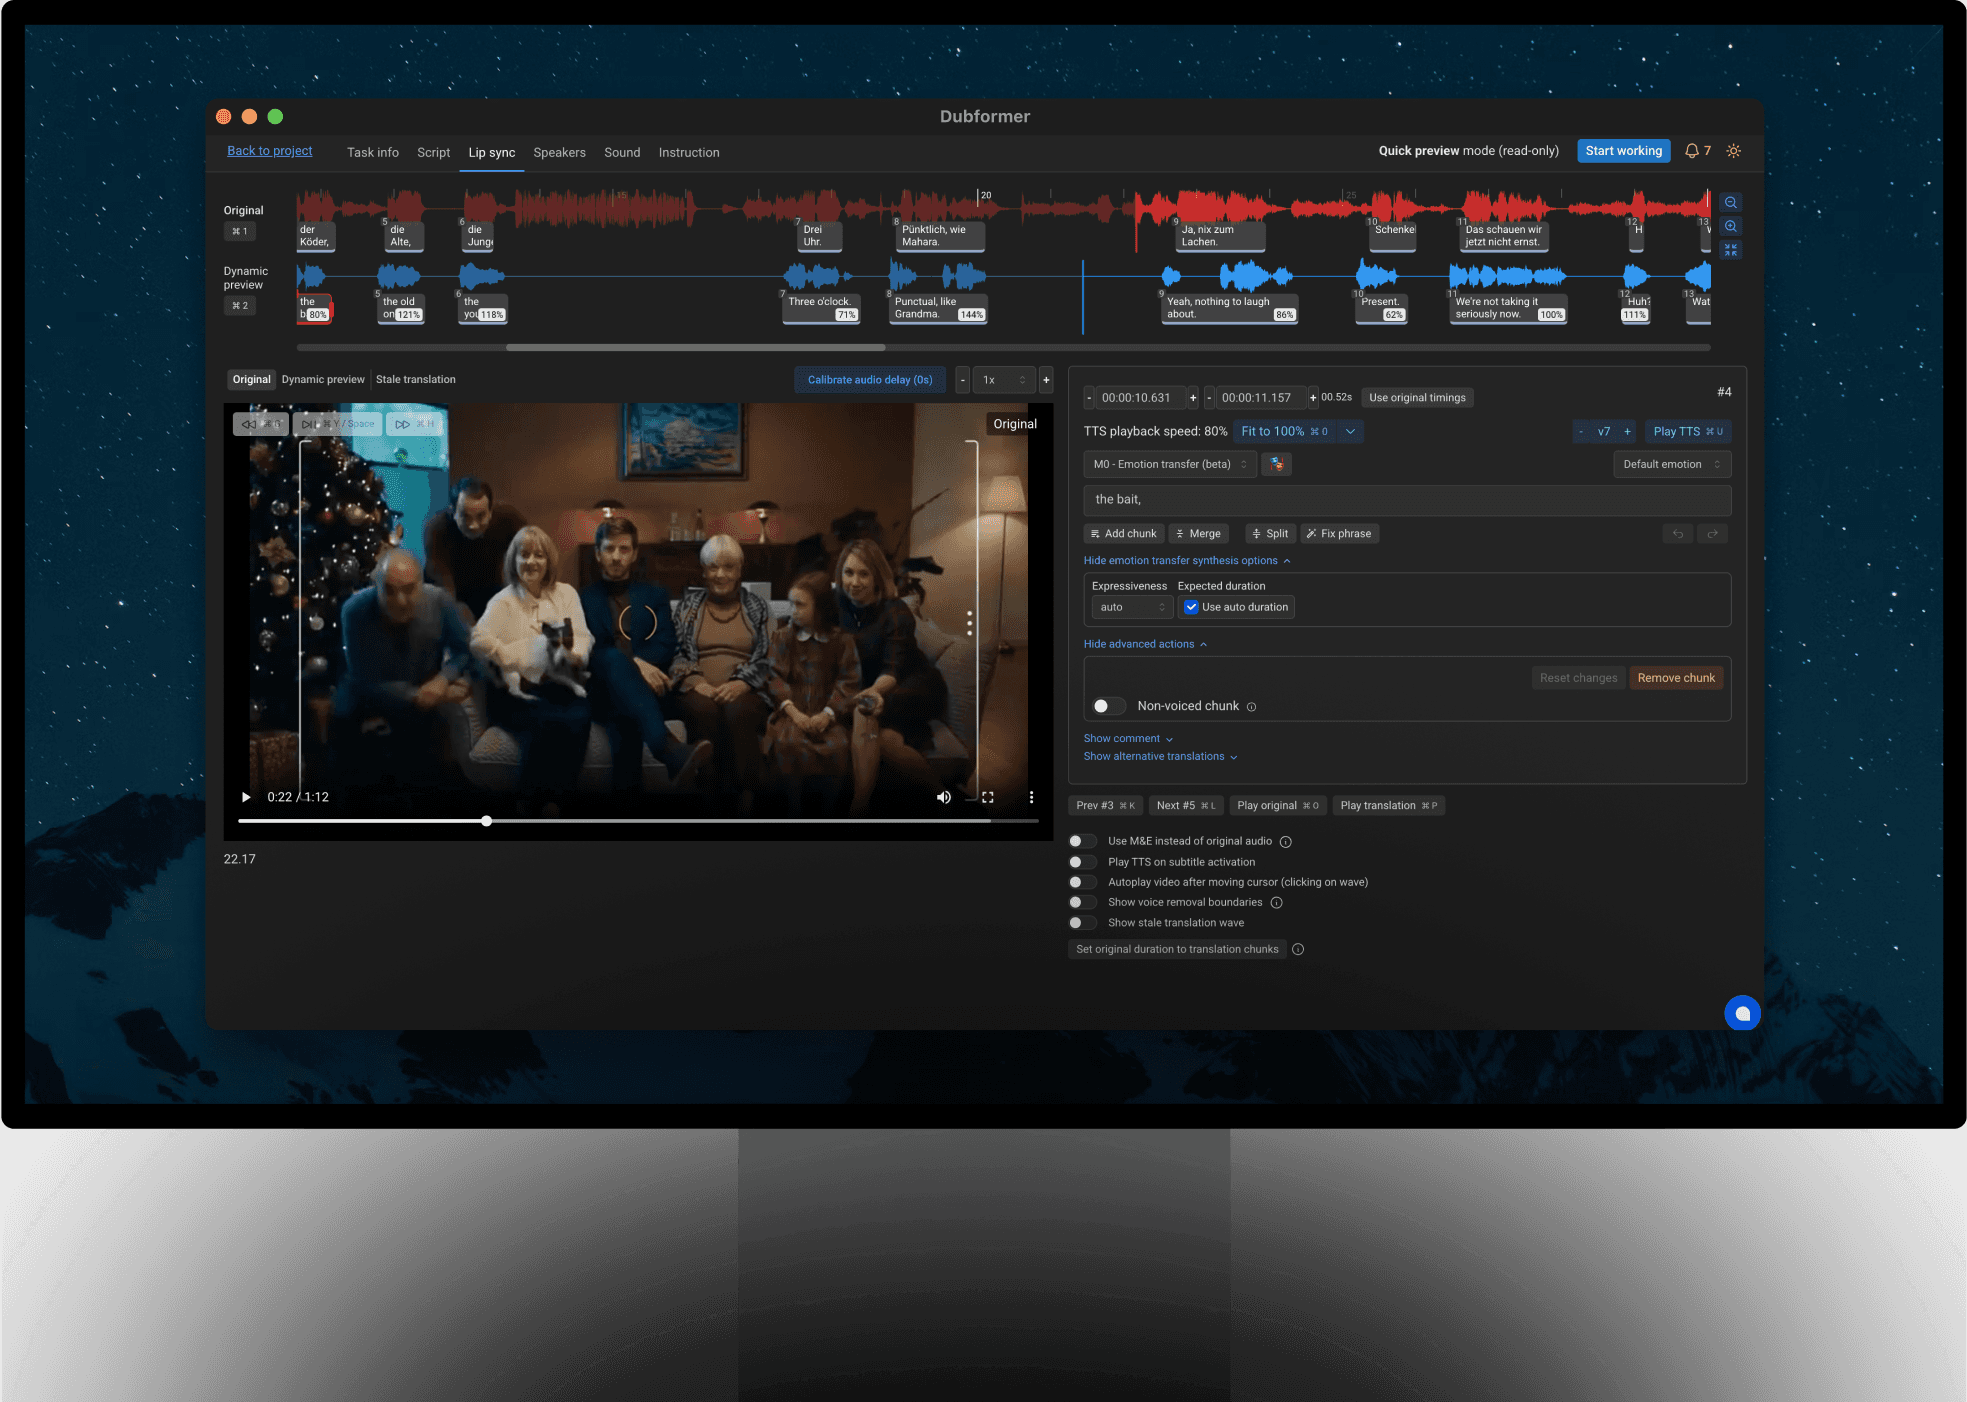The width and height of the screenshot is (1967, 1402).
Task: Mute the video volume speaker icon
Action: [943, 797]
